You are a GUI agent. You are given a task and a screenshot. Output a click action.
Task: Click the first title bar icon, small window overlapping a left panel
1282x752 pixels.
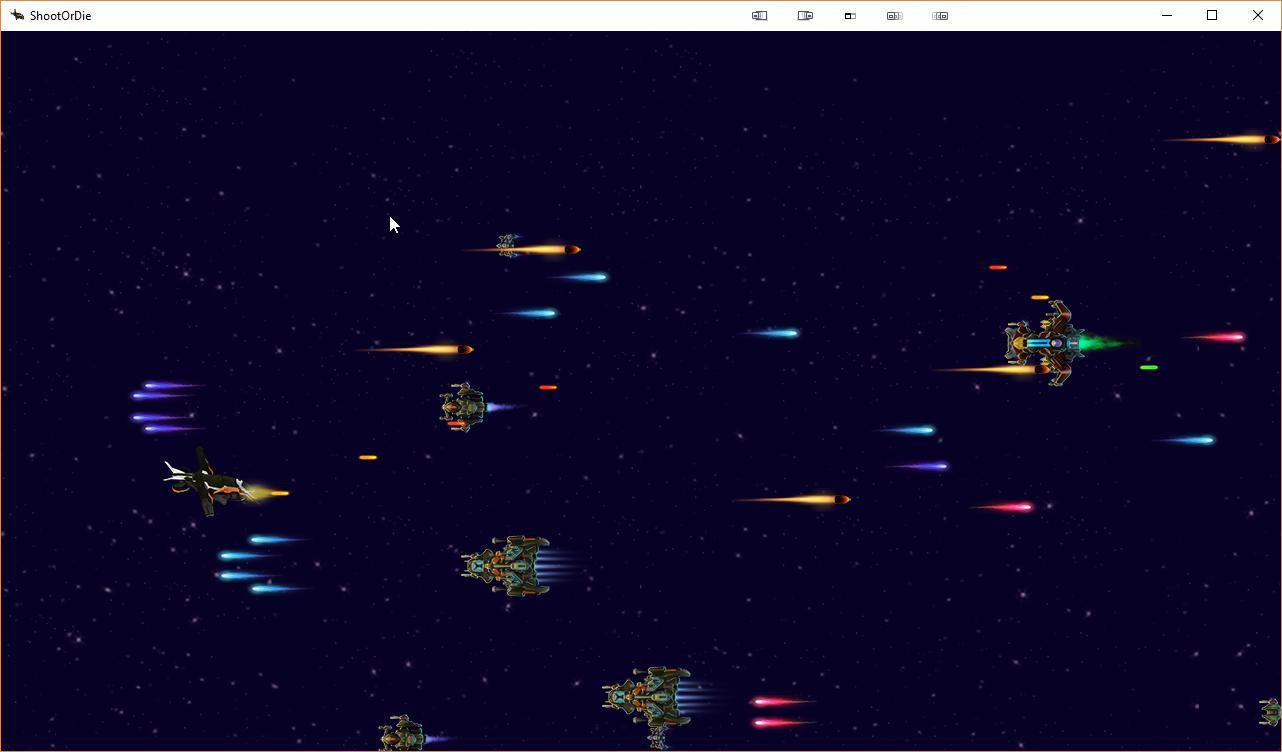click(760, 16)
